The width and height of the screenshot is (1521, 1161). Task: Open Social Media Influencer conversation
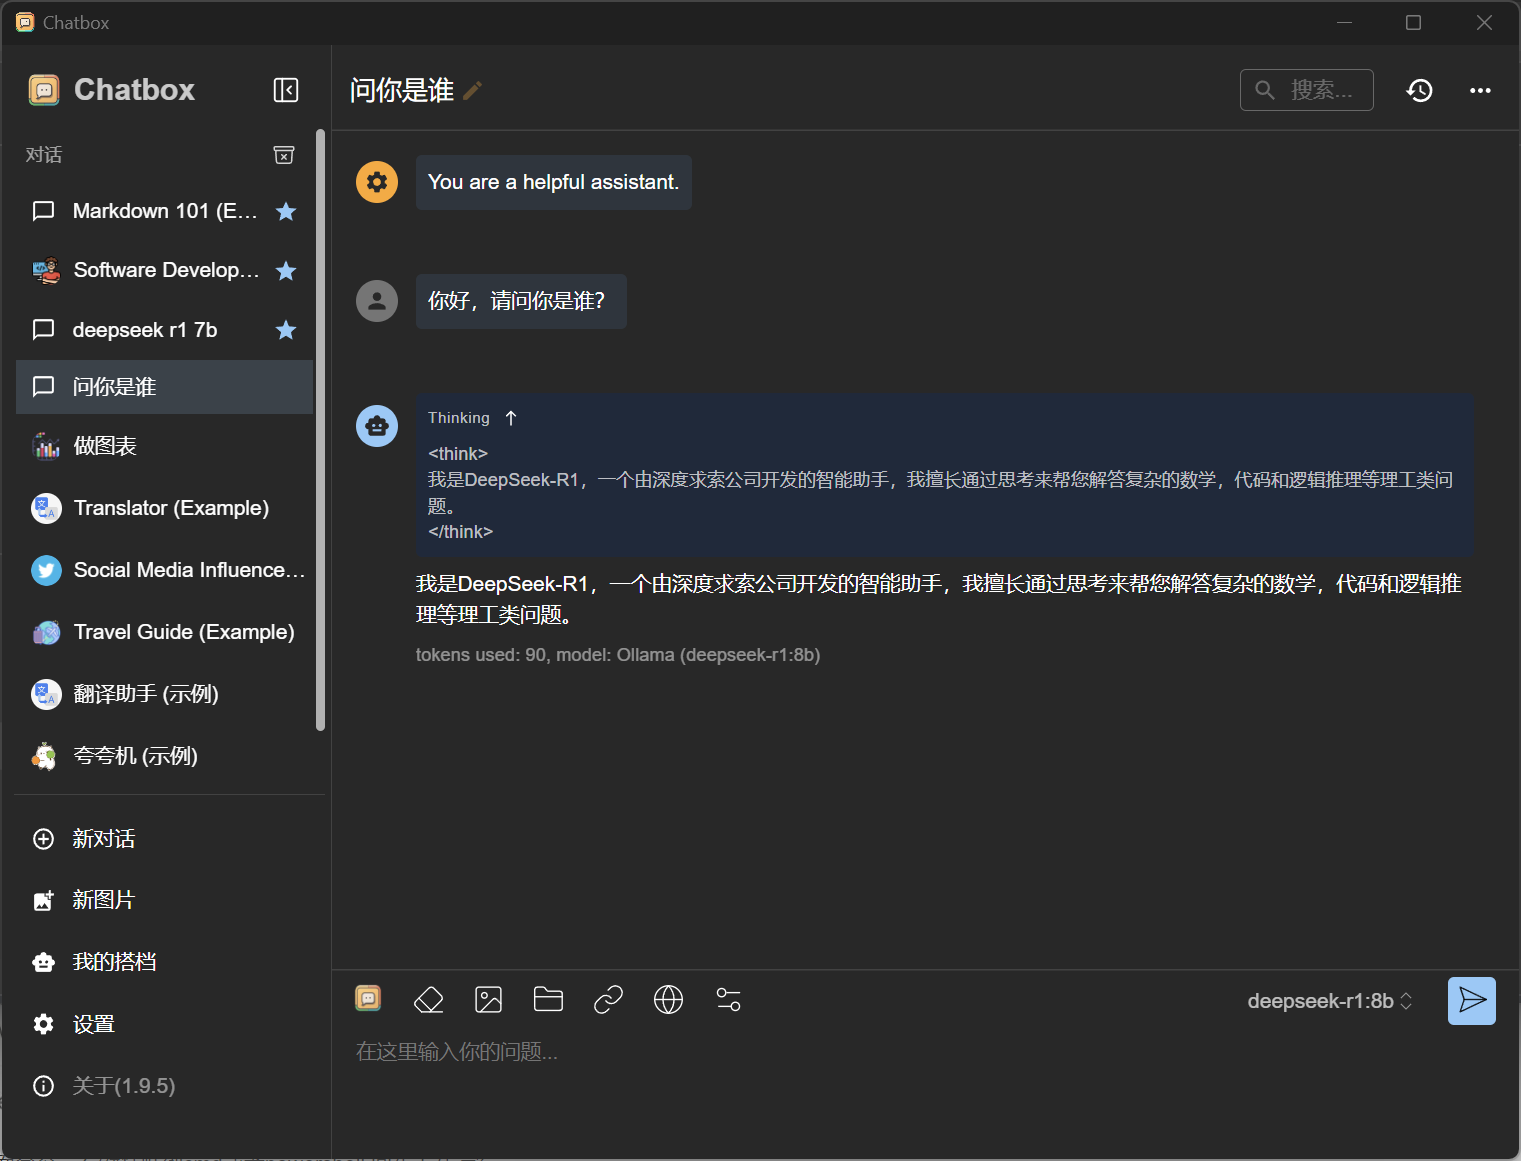point(165,570)
